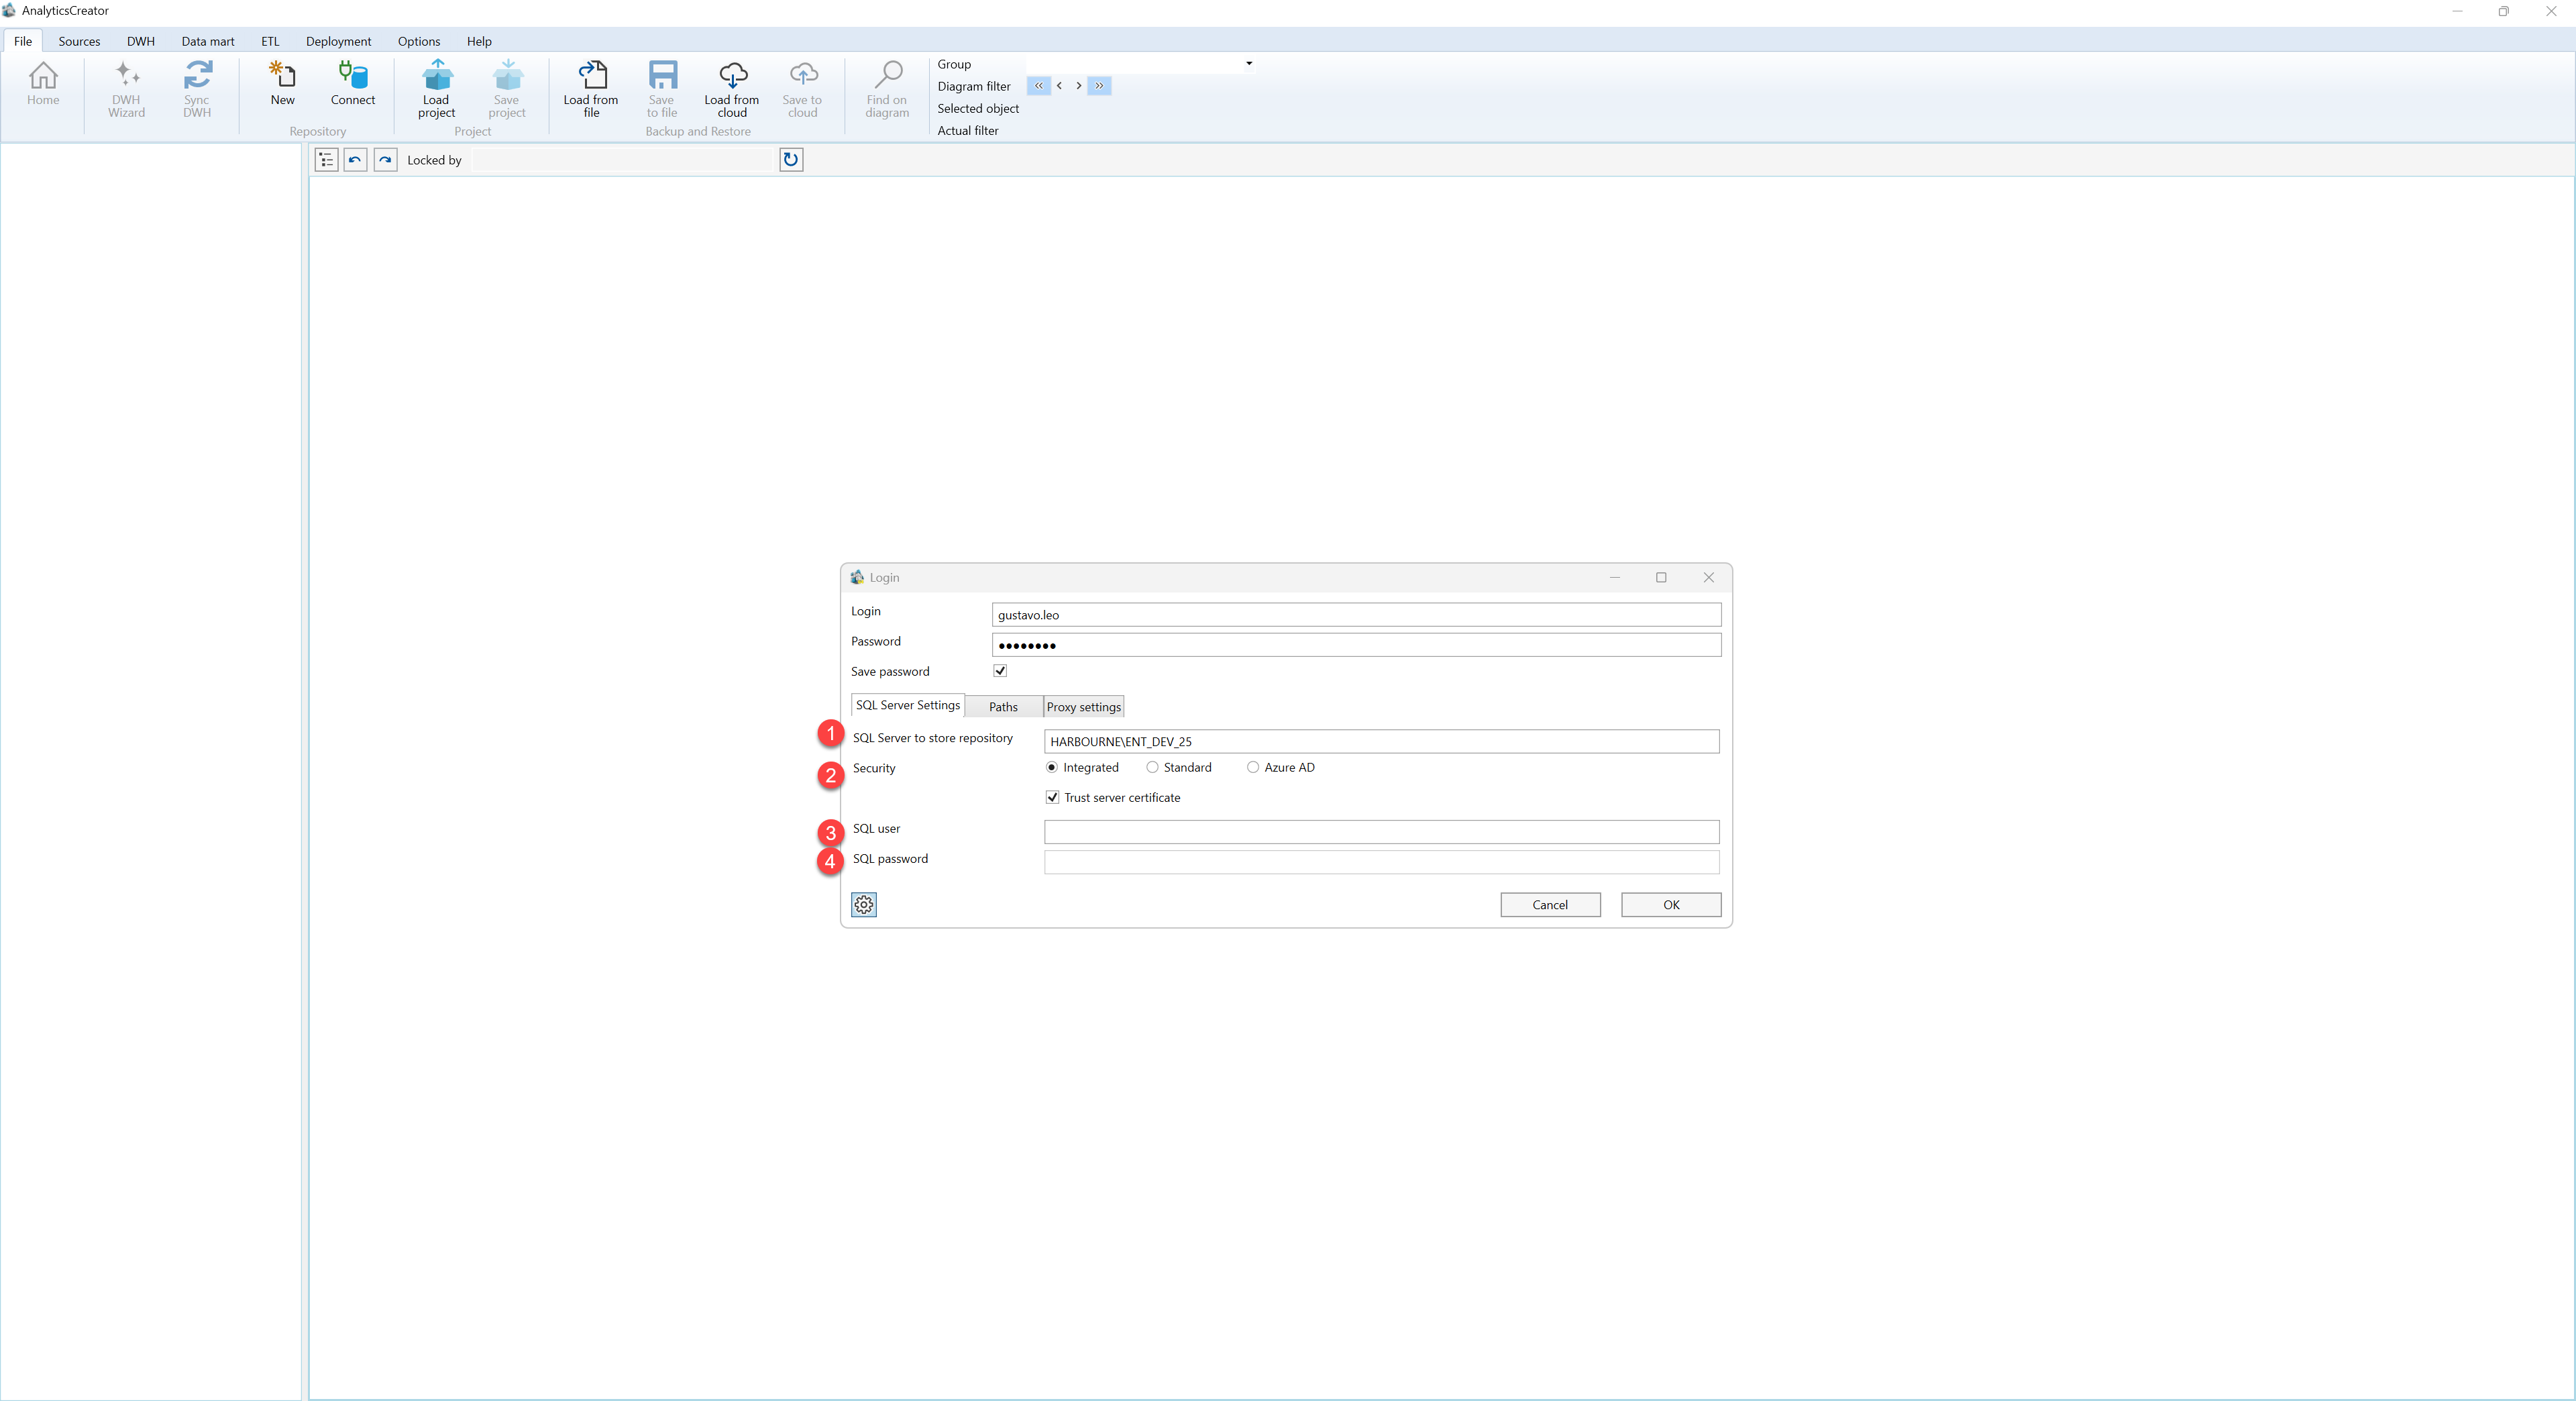Open the Help menu
The image size is (2576, 1401).
coord(479,41)
